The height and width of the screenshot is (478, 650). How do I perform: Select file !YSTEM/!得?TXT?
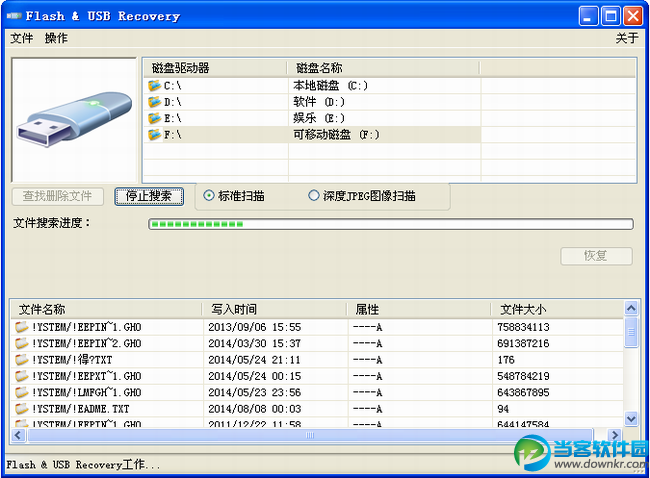pyautogui.click(x=72, y=359)
